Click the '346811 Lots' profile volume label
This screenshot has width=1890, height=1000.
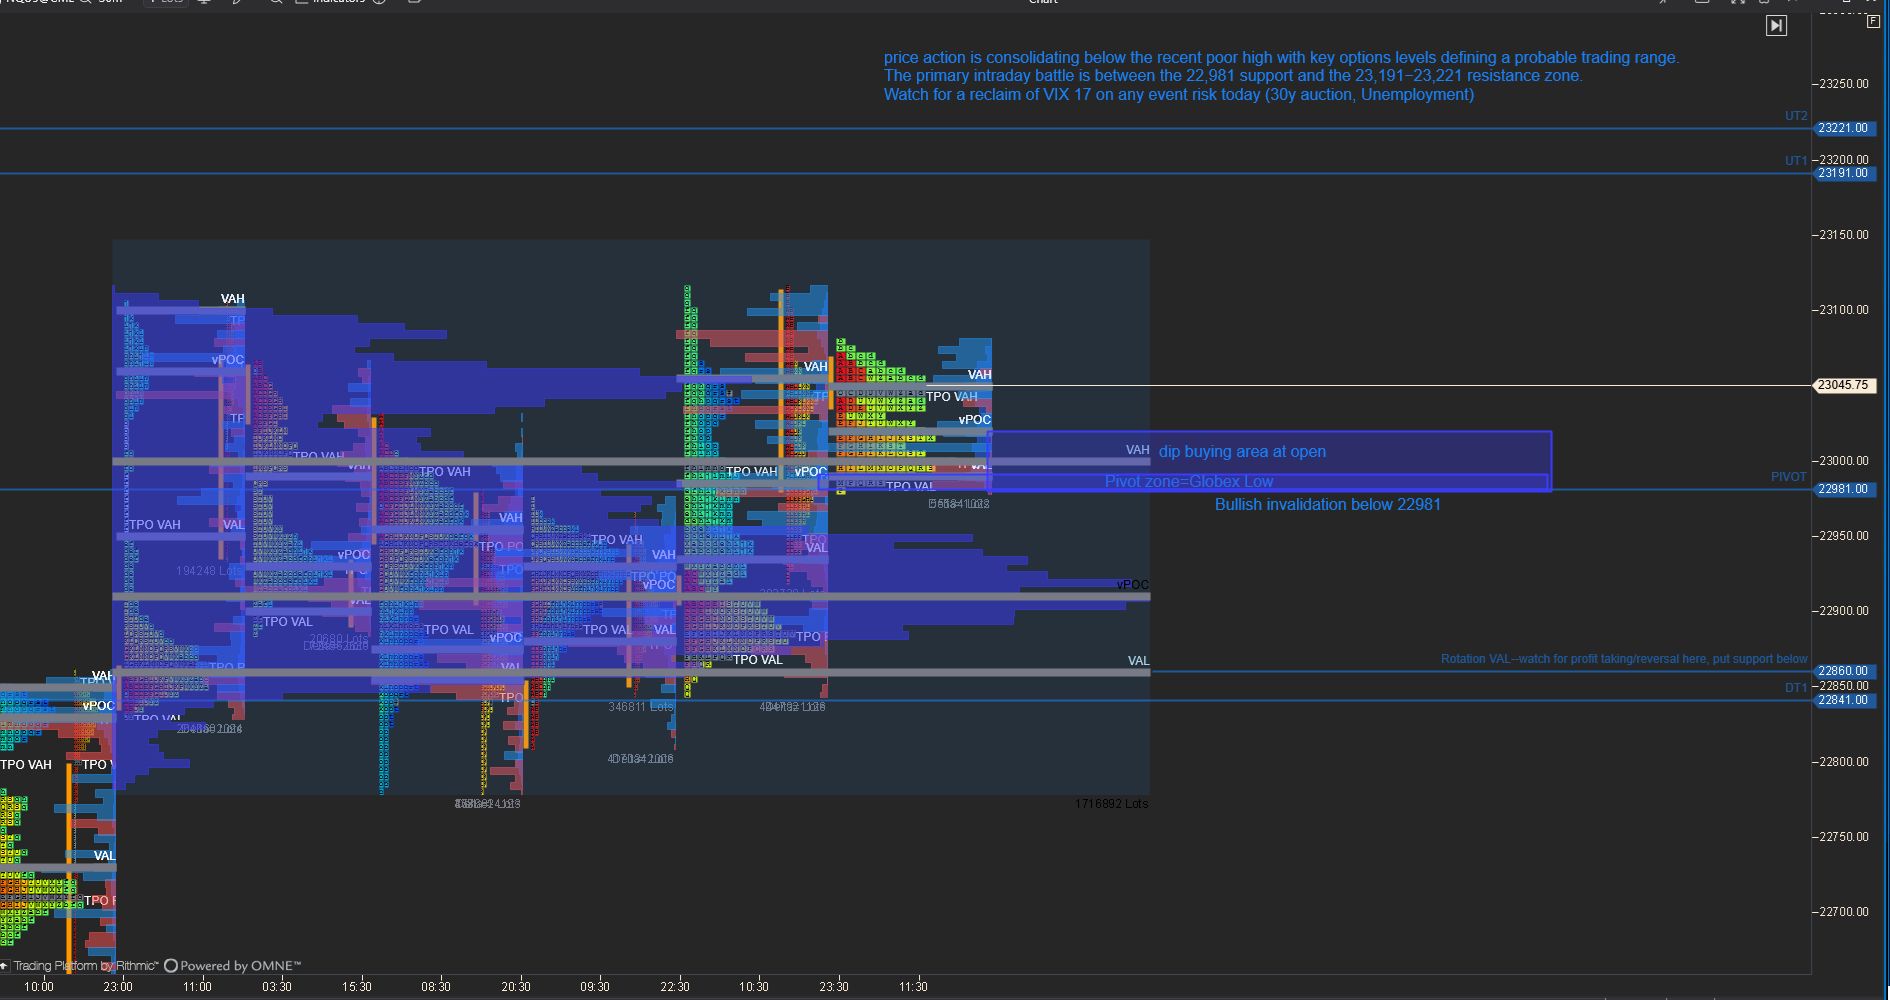tap(641, 707)
